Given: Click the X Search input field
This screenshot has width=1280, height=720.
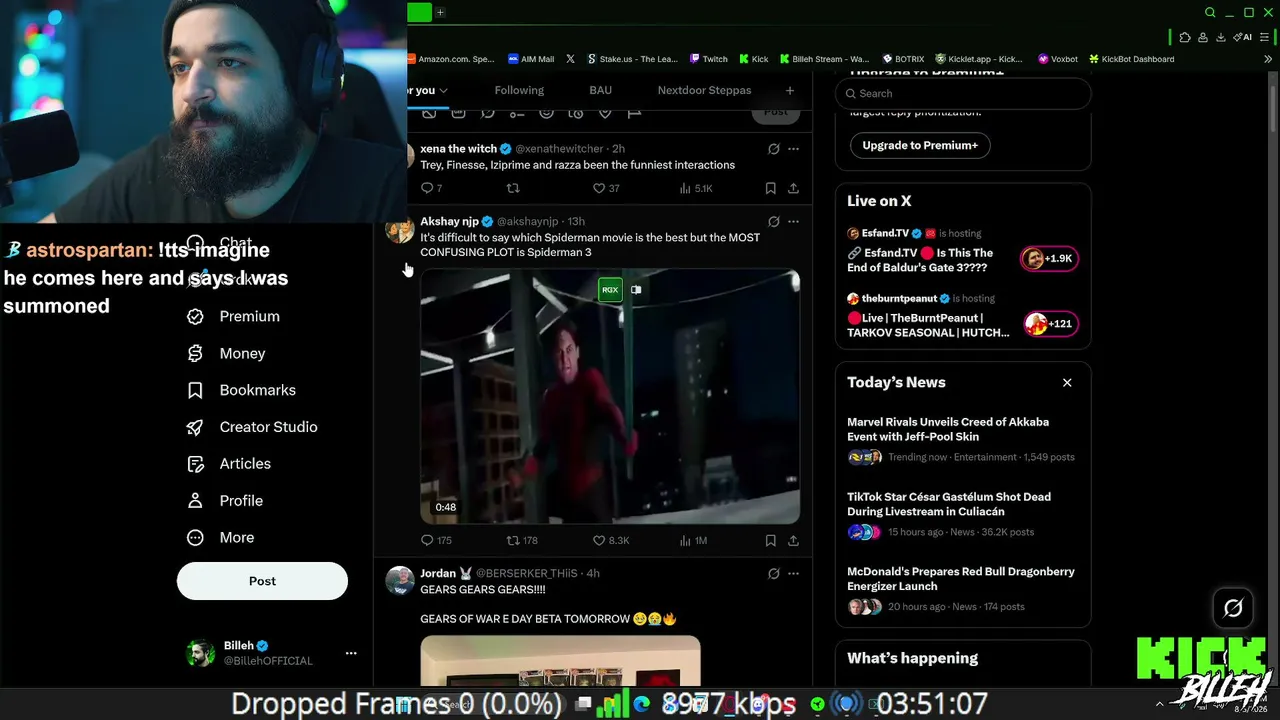Looking at the screenshot, I should [963, 93].
